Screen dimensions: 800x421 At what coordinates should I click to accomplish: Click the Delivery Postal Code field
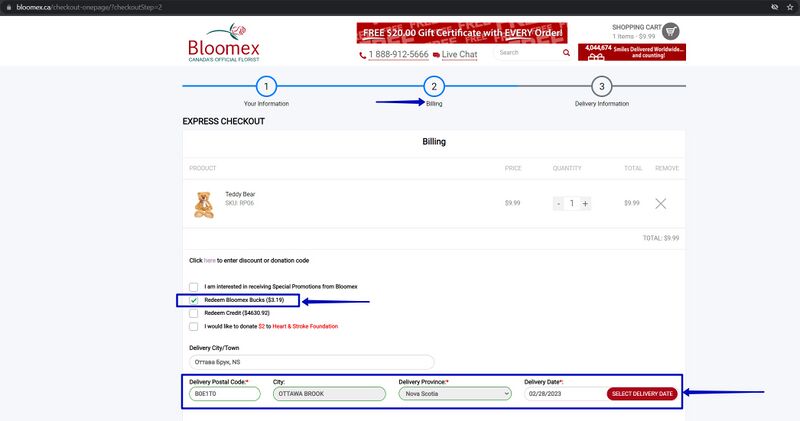coord(224,394)
